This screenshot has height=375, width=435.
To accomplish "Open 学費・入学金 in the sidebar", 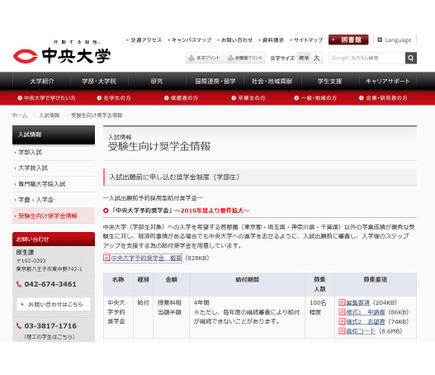I will tap(36, 200).
